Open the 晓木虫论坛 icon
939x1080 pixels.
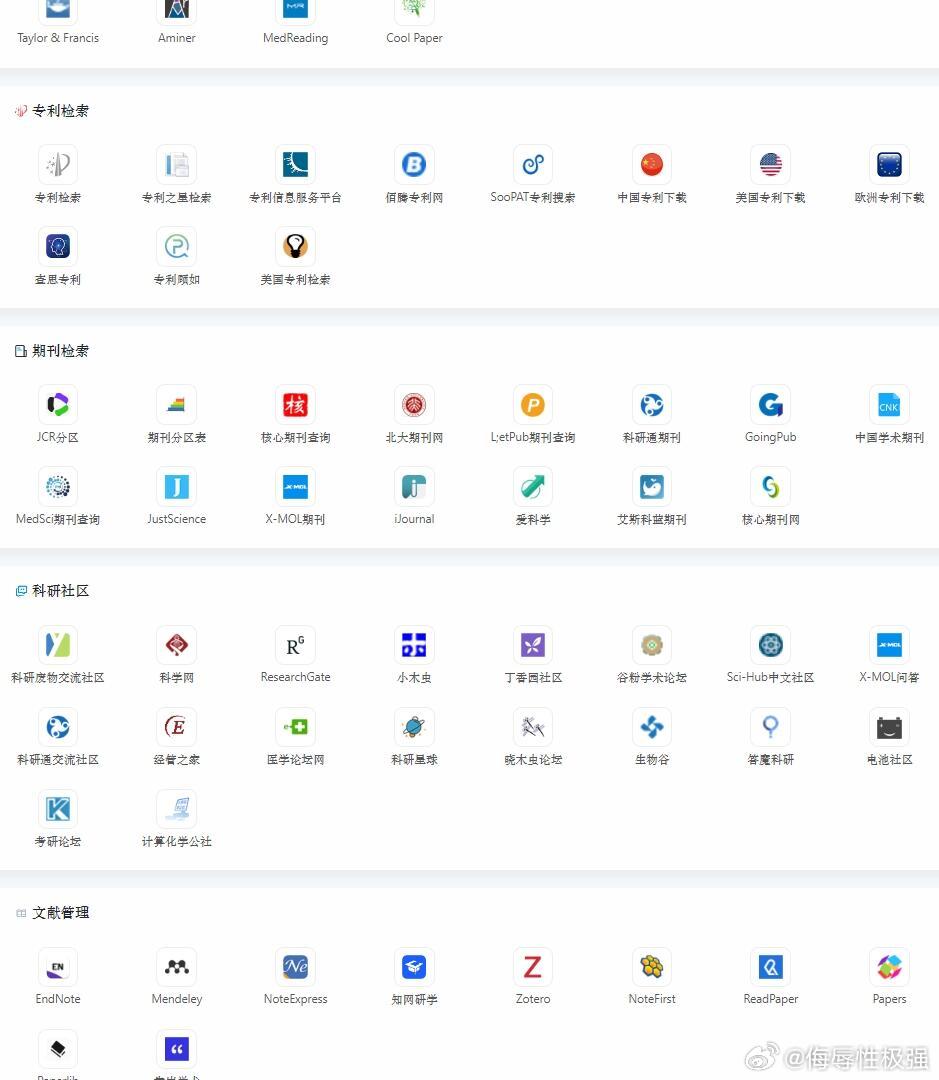[x=533, y=727]
